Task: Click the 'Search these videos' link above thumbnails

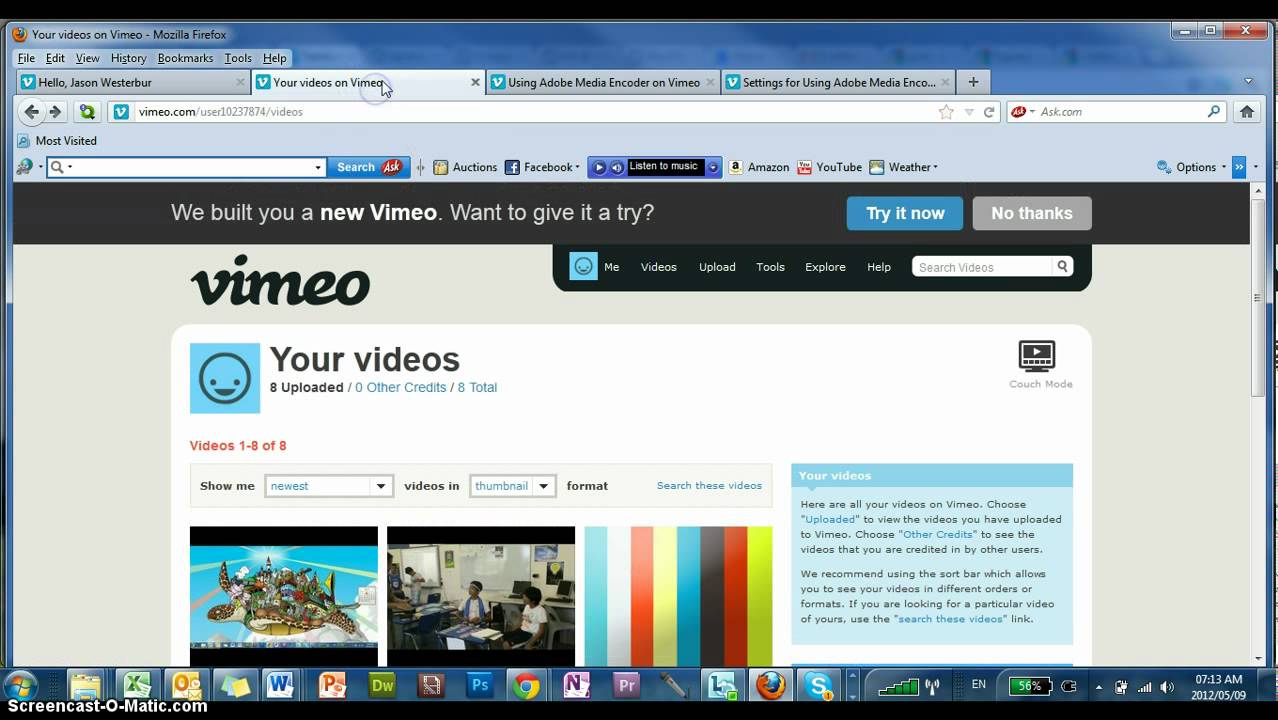Action: pyautogui.click(x=709, y=485)
